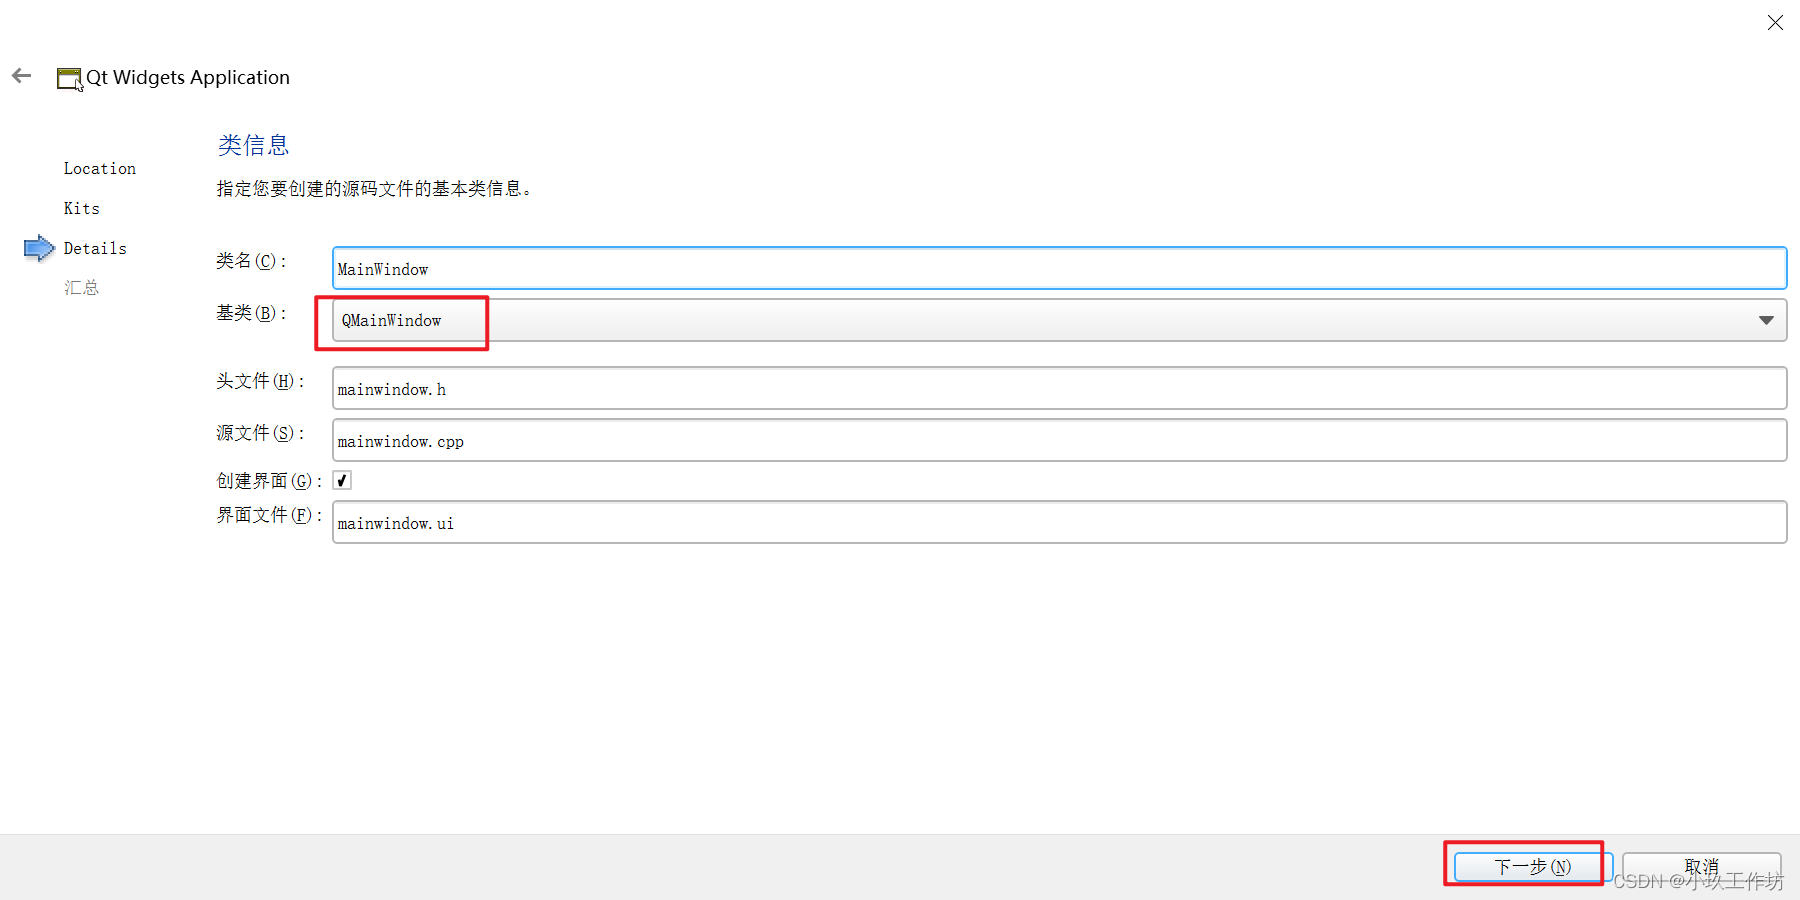
Task: Select the 汇总 summary step
Action: pyautogui.click(x=82, y=288)
